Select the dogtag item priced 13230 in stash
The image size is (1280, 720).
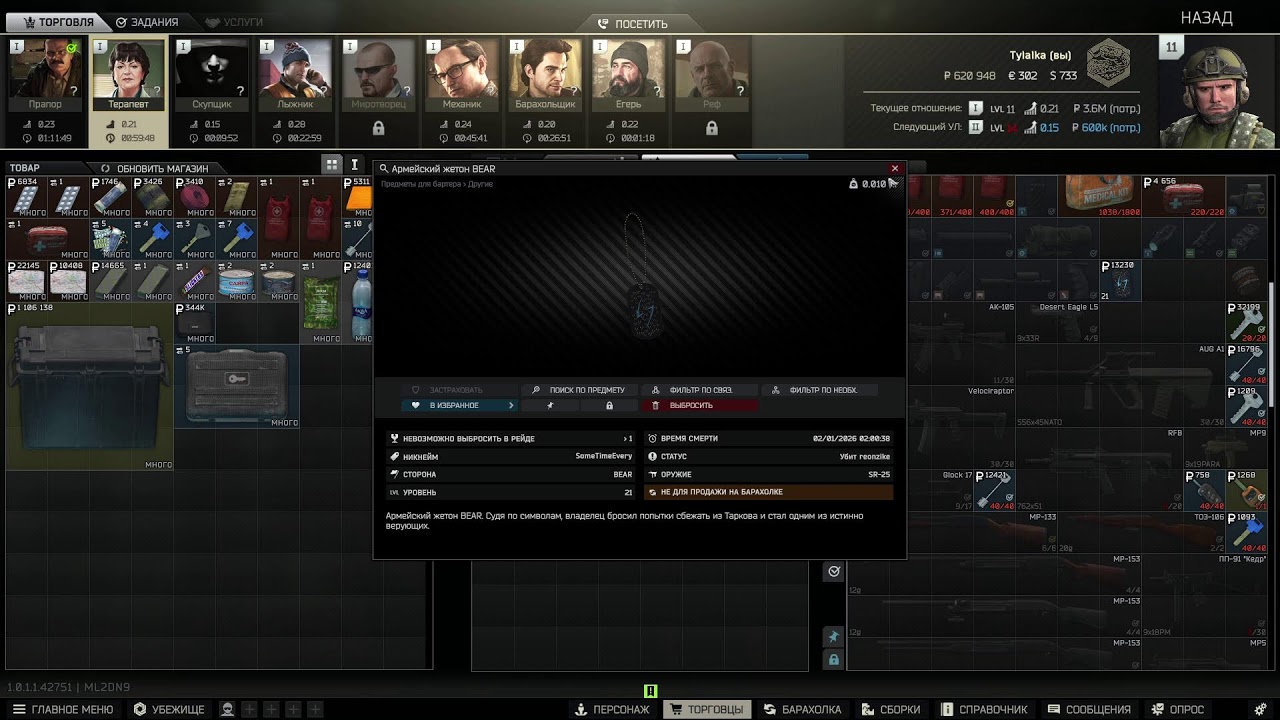tap(1121, 281)
